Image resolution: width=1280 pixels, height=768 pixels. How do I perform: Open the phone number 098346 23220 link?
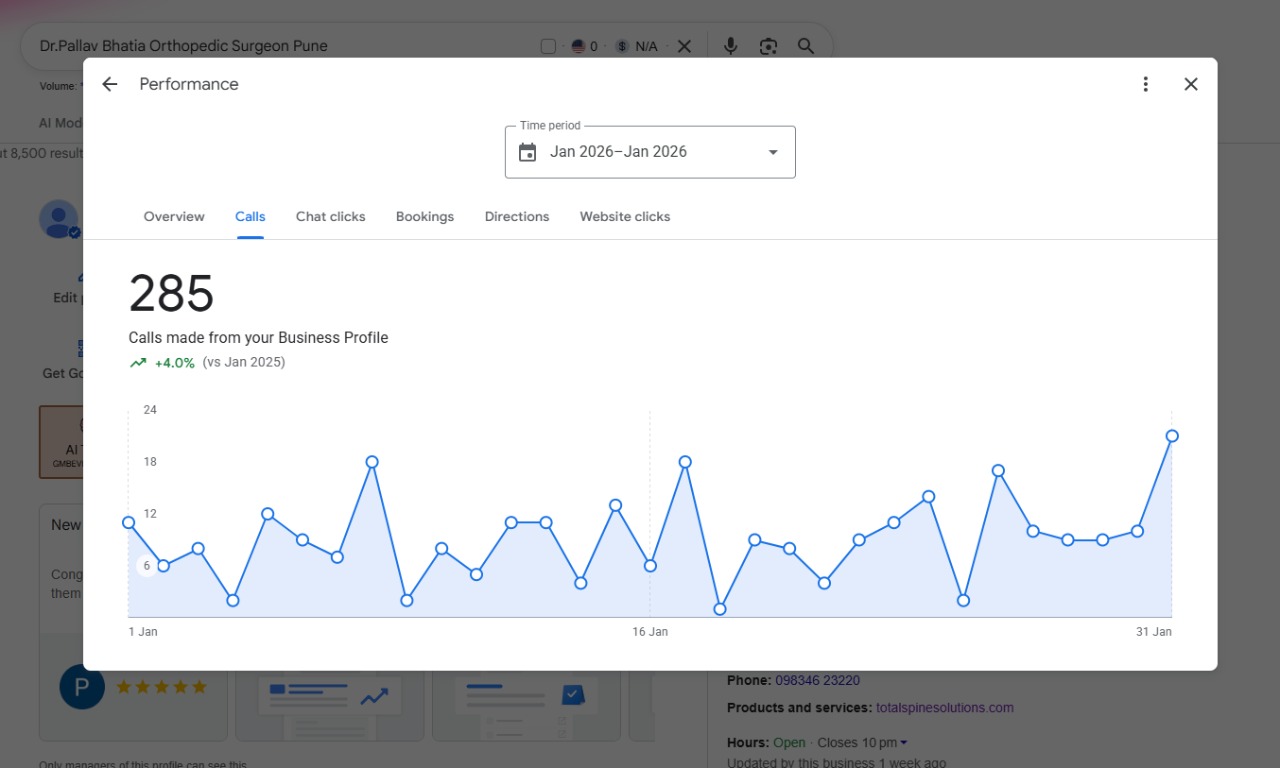tap(817, 680)
